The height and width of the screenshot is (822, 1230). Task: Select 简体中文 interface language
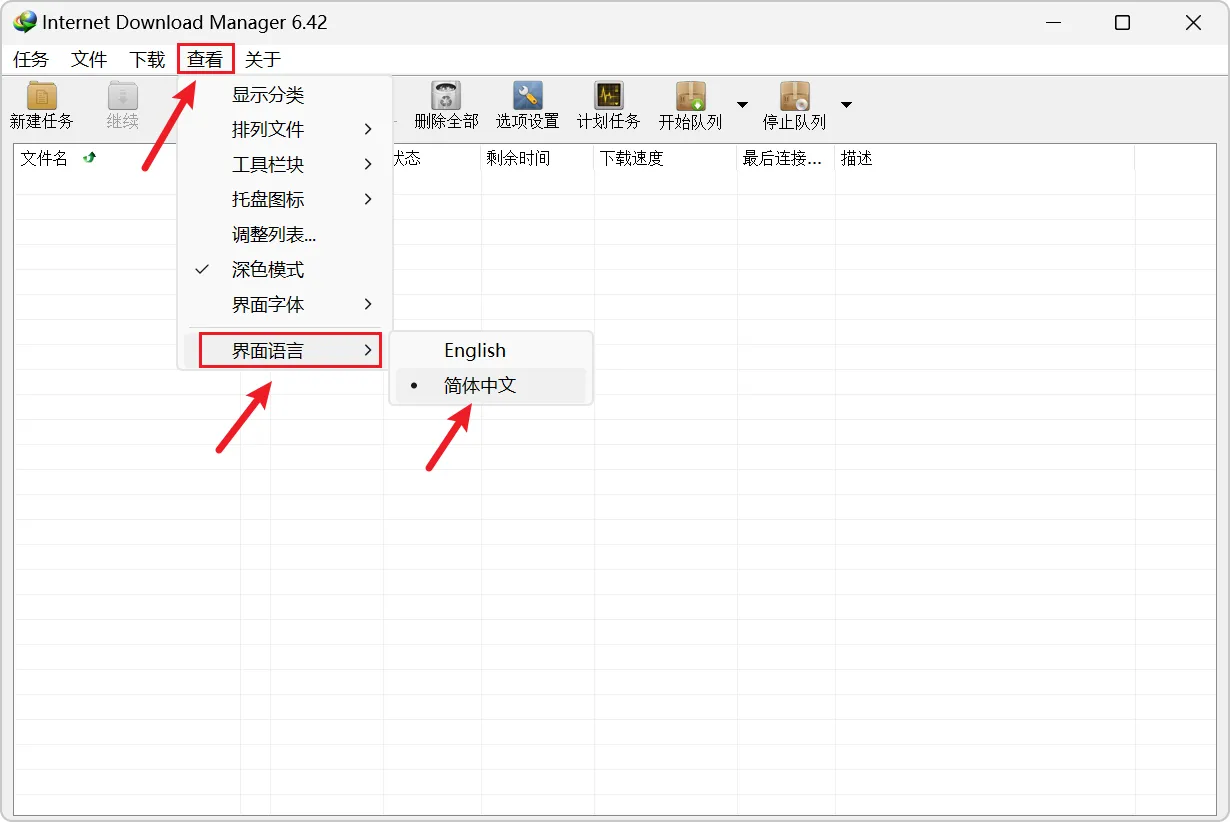[x=491, y=385]
